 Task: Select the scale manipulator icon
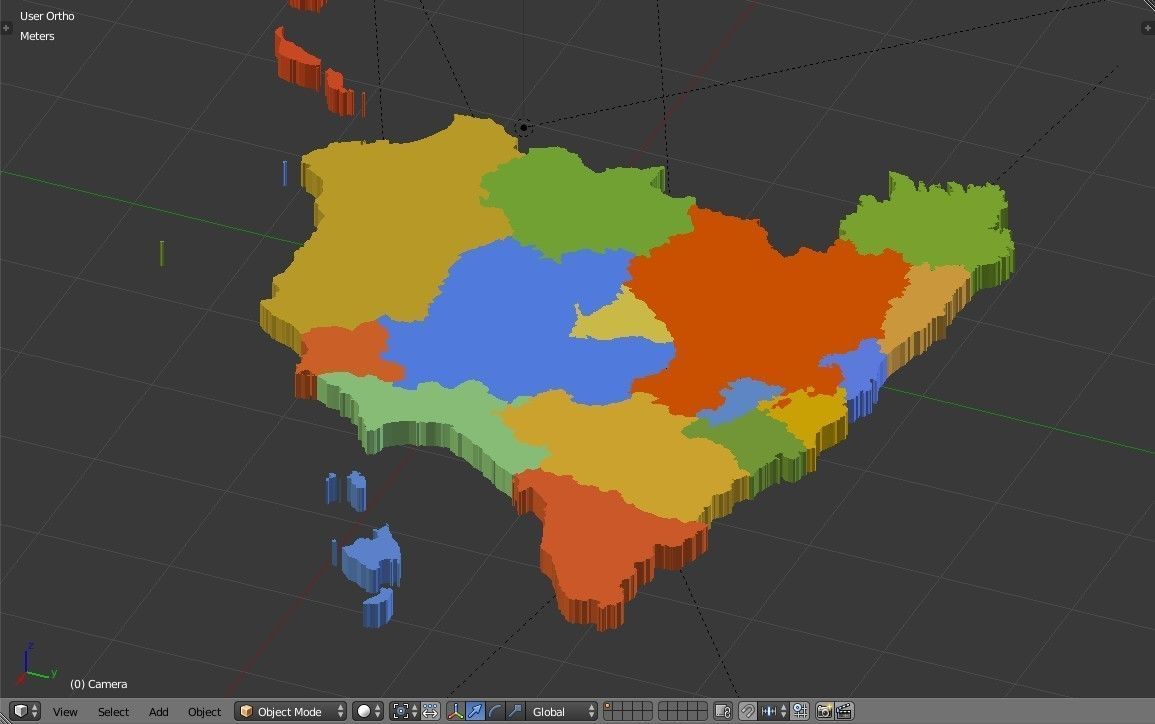pos(515,711)
